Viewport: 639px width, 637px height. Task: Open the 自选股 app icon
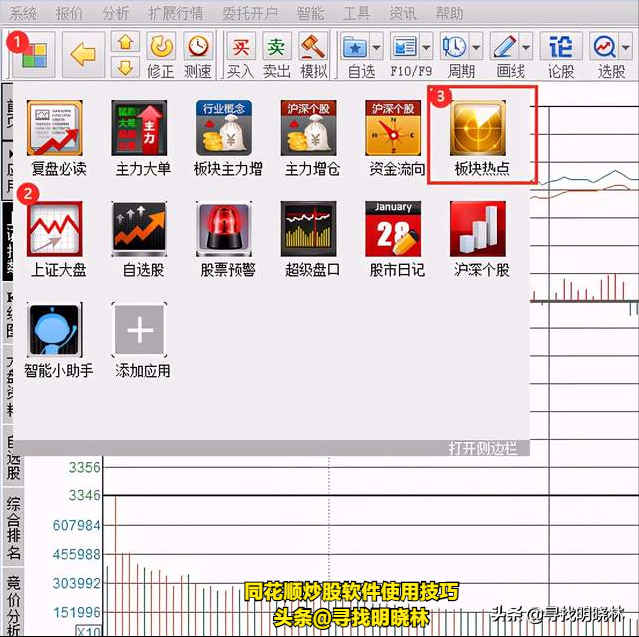139,229
